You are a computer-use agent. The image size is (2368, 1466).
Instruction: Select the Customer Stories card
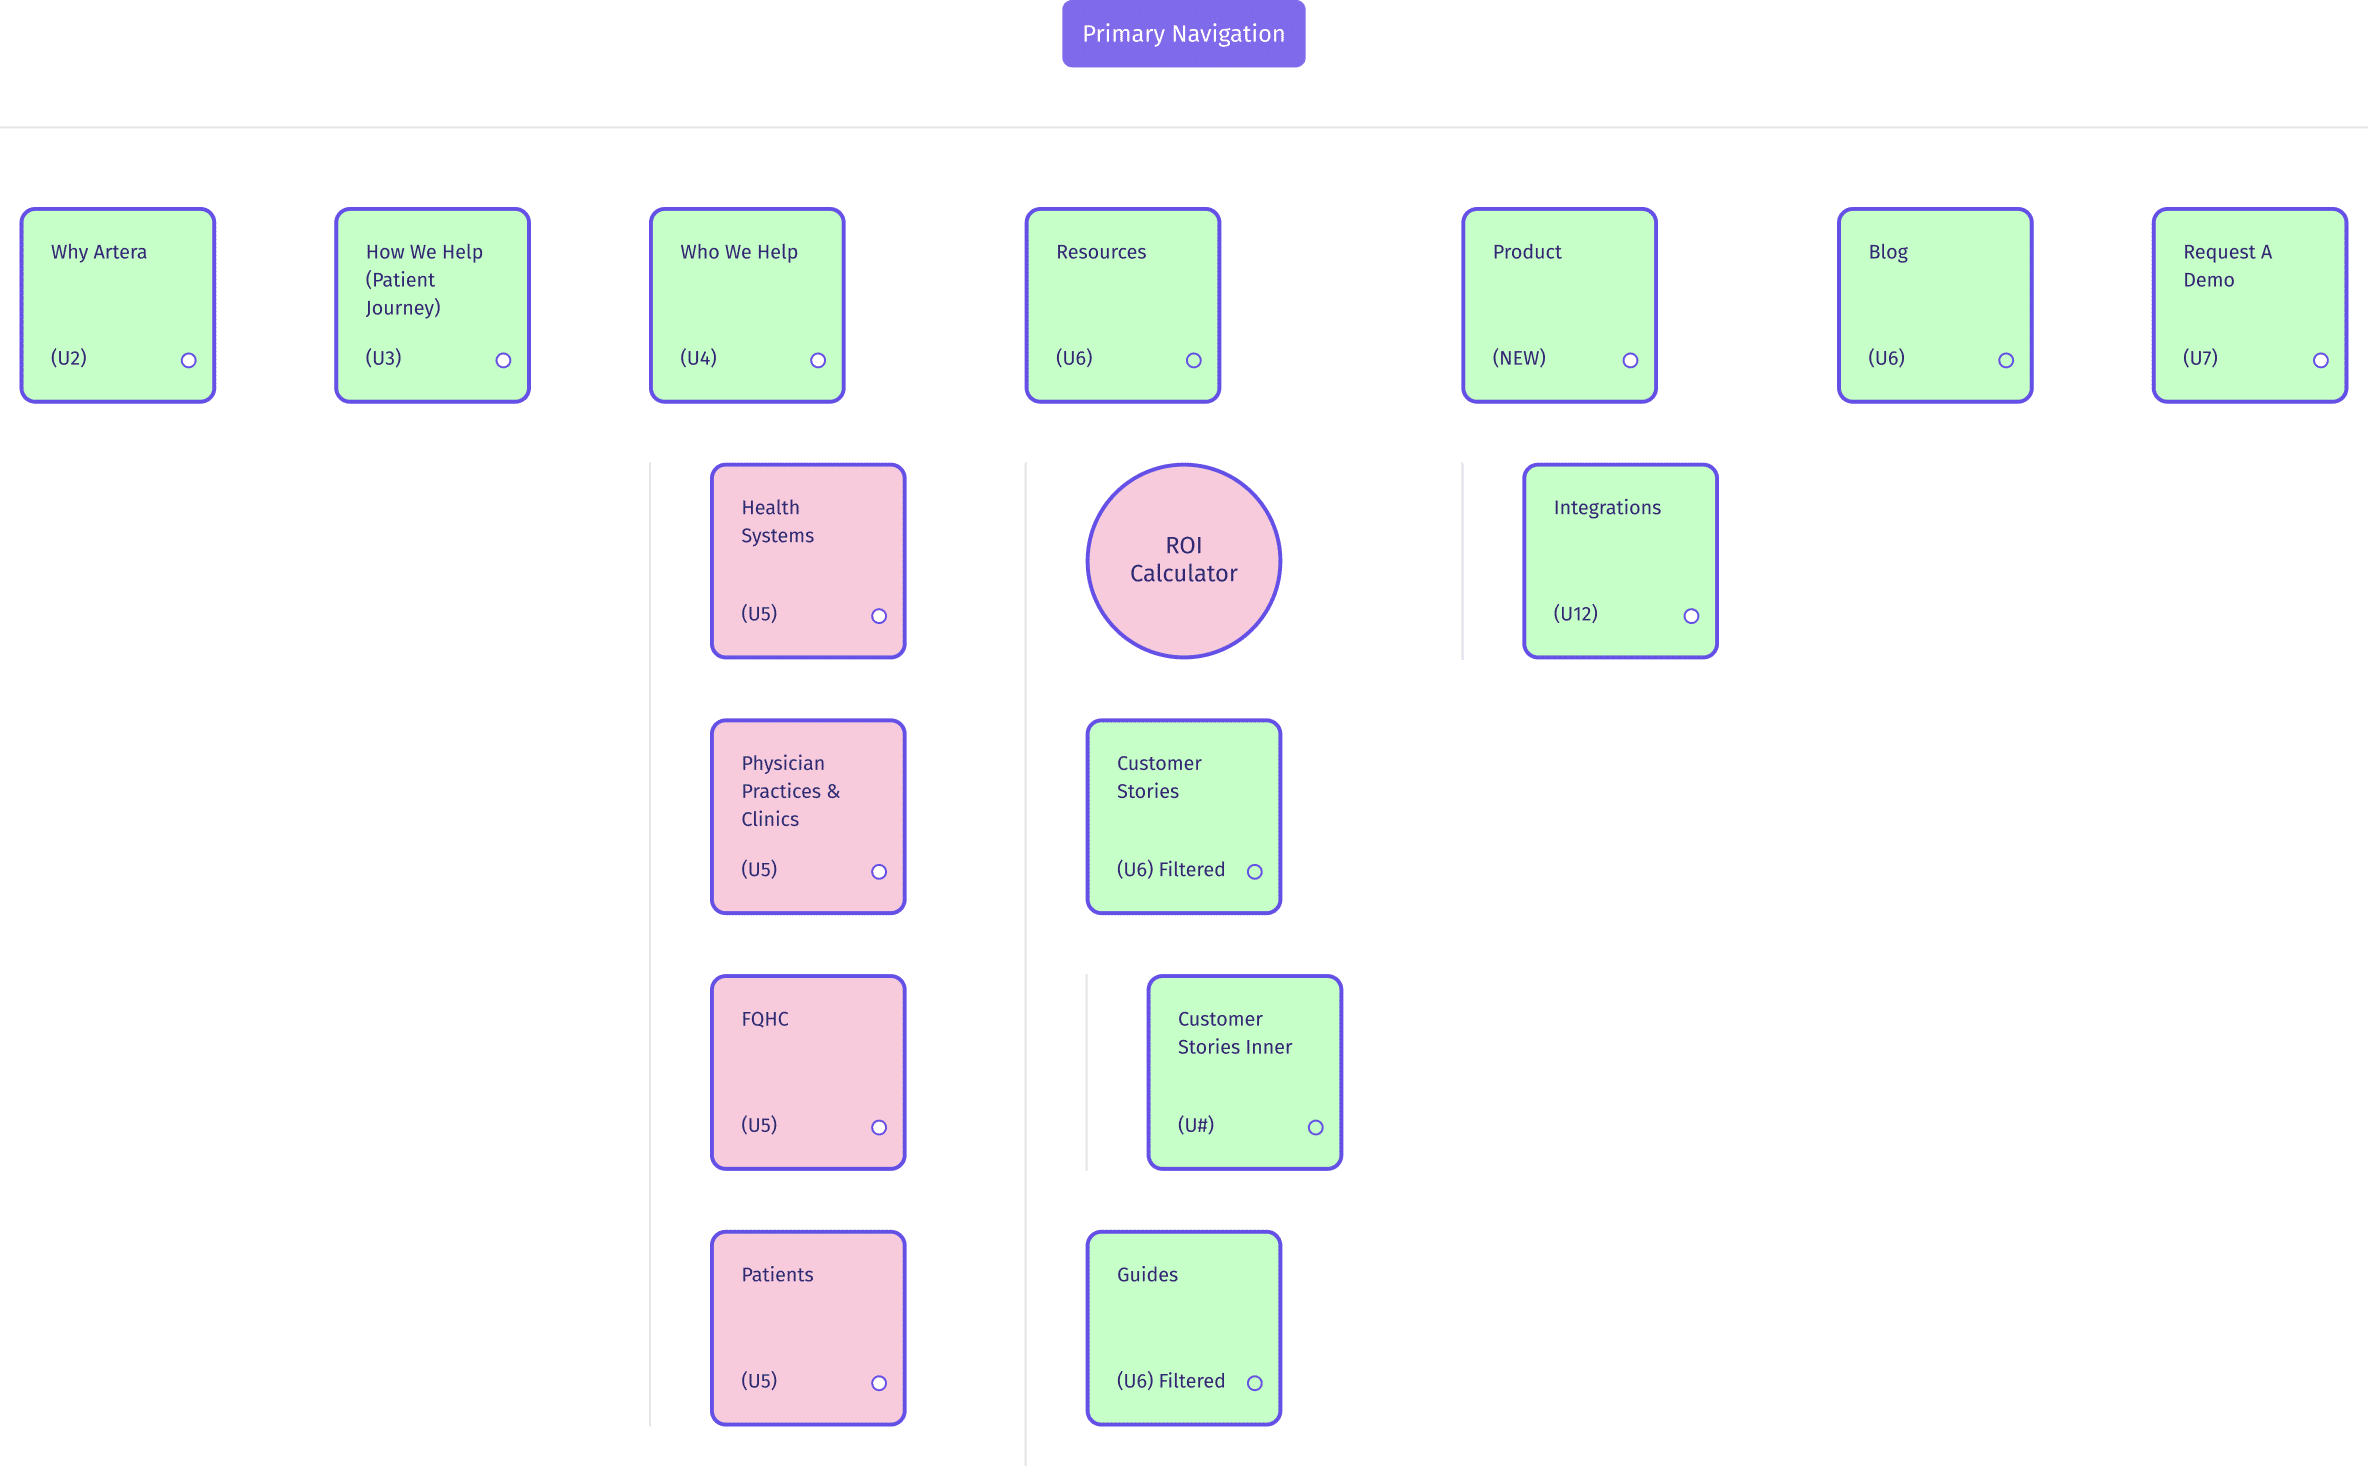[1184, 817]
